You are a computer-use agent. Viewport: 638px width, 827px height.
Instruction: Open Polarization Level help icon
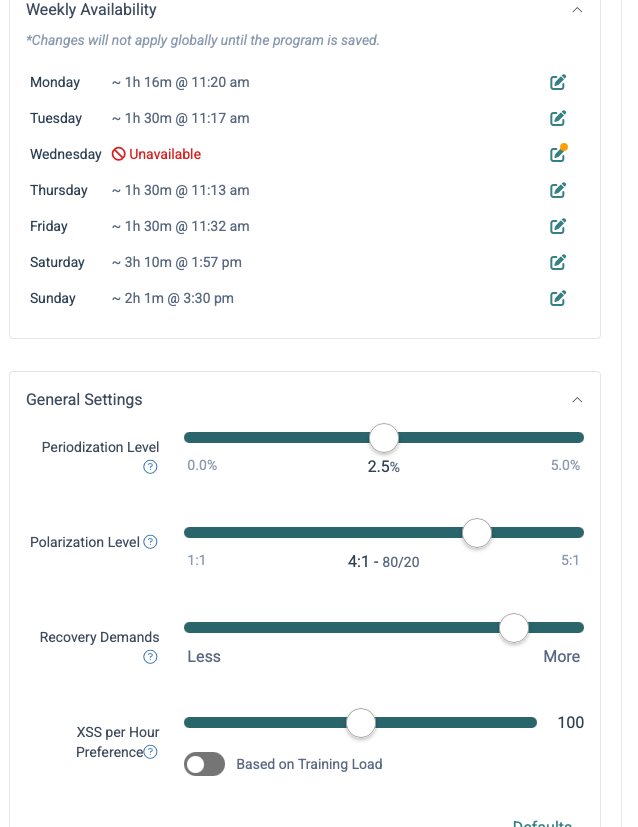(150, 542)
